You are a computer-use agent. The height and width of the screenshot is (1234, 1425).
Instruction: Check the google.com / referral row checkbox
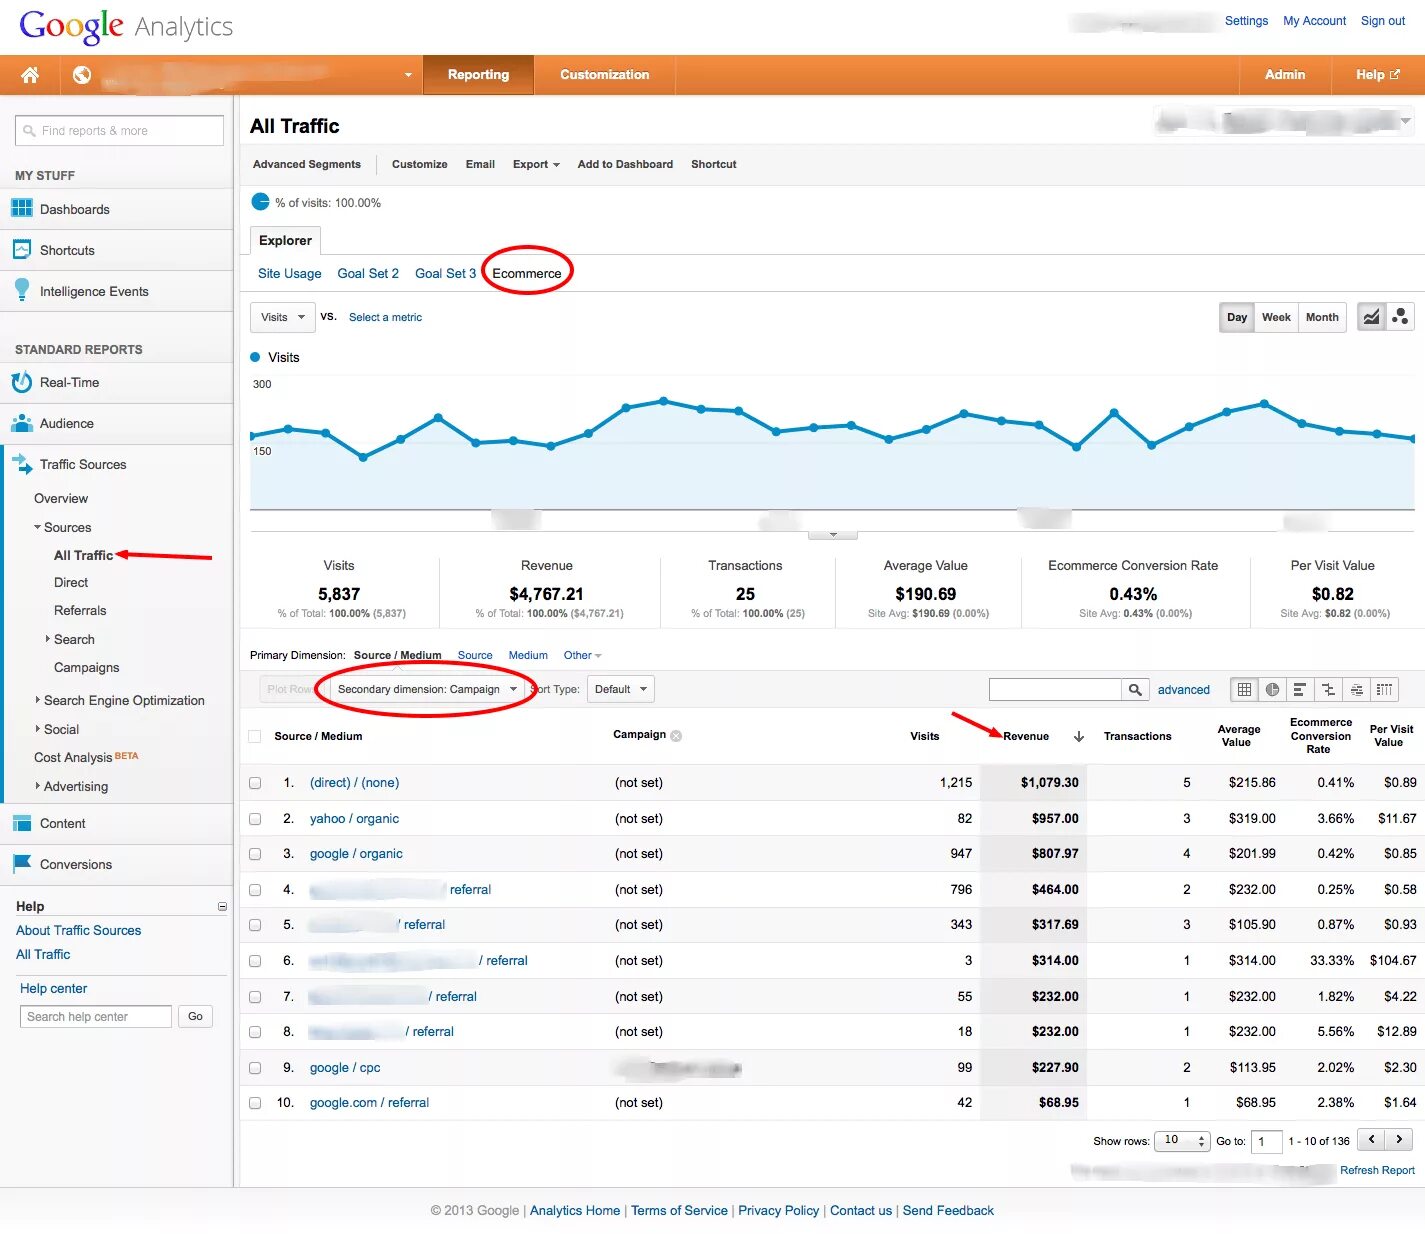tap(255, 1103)
